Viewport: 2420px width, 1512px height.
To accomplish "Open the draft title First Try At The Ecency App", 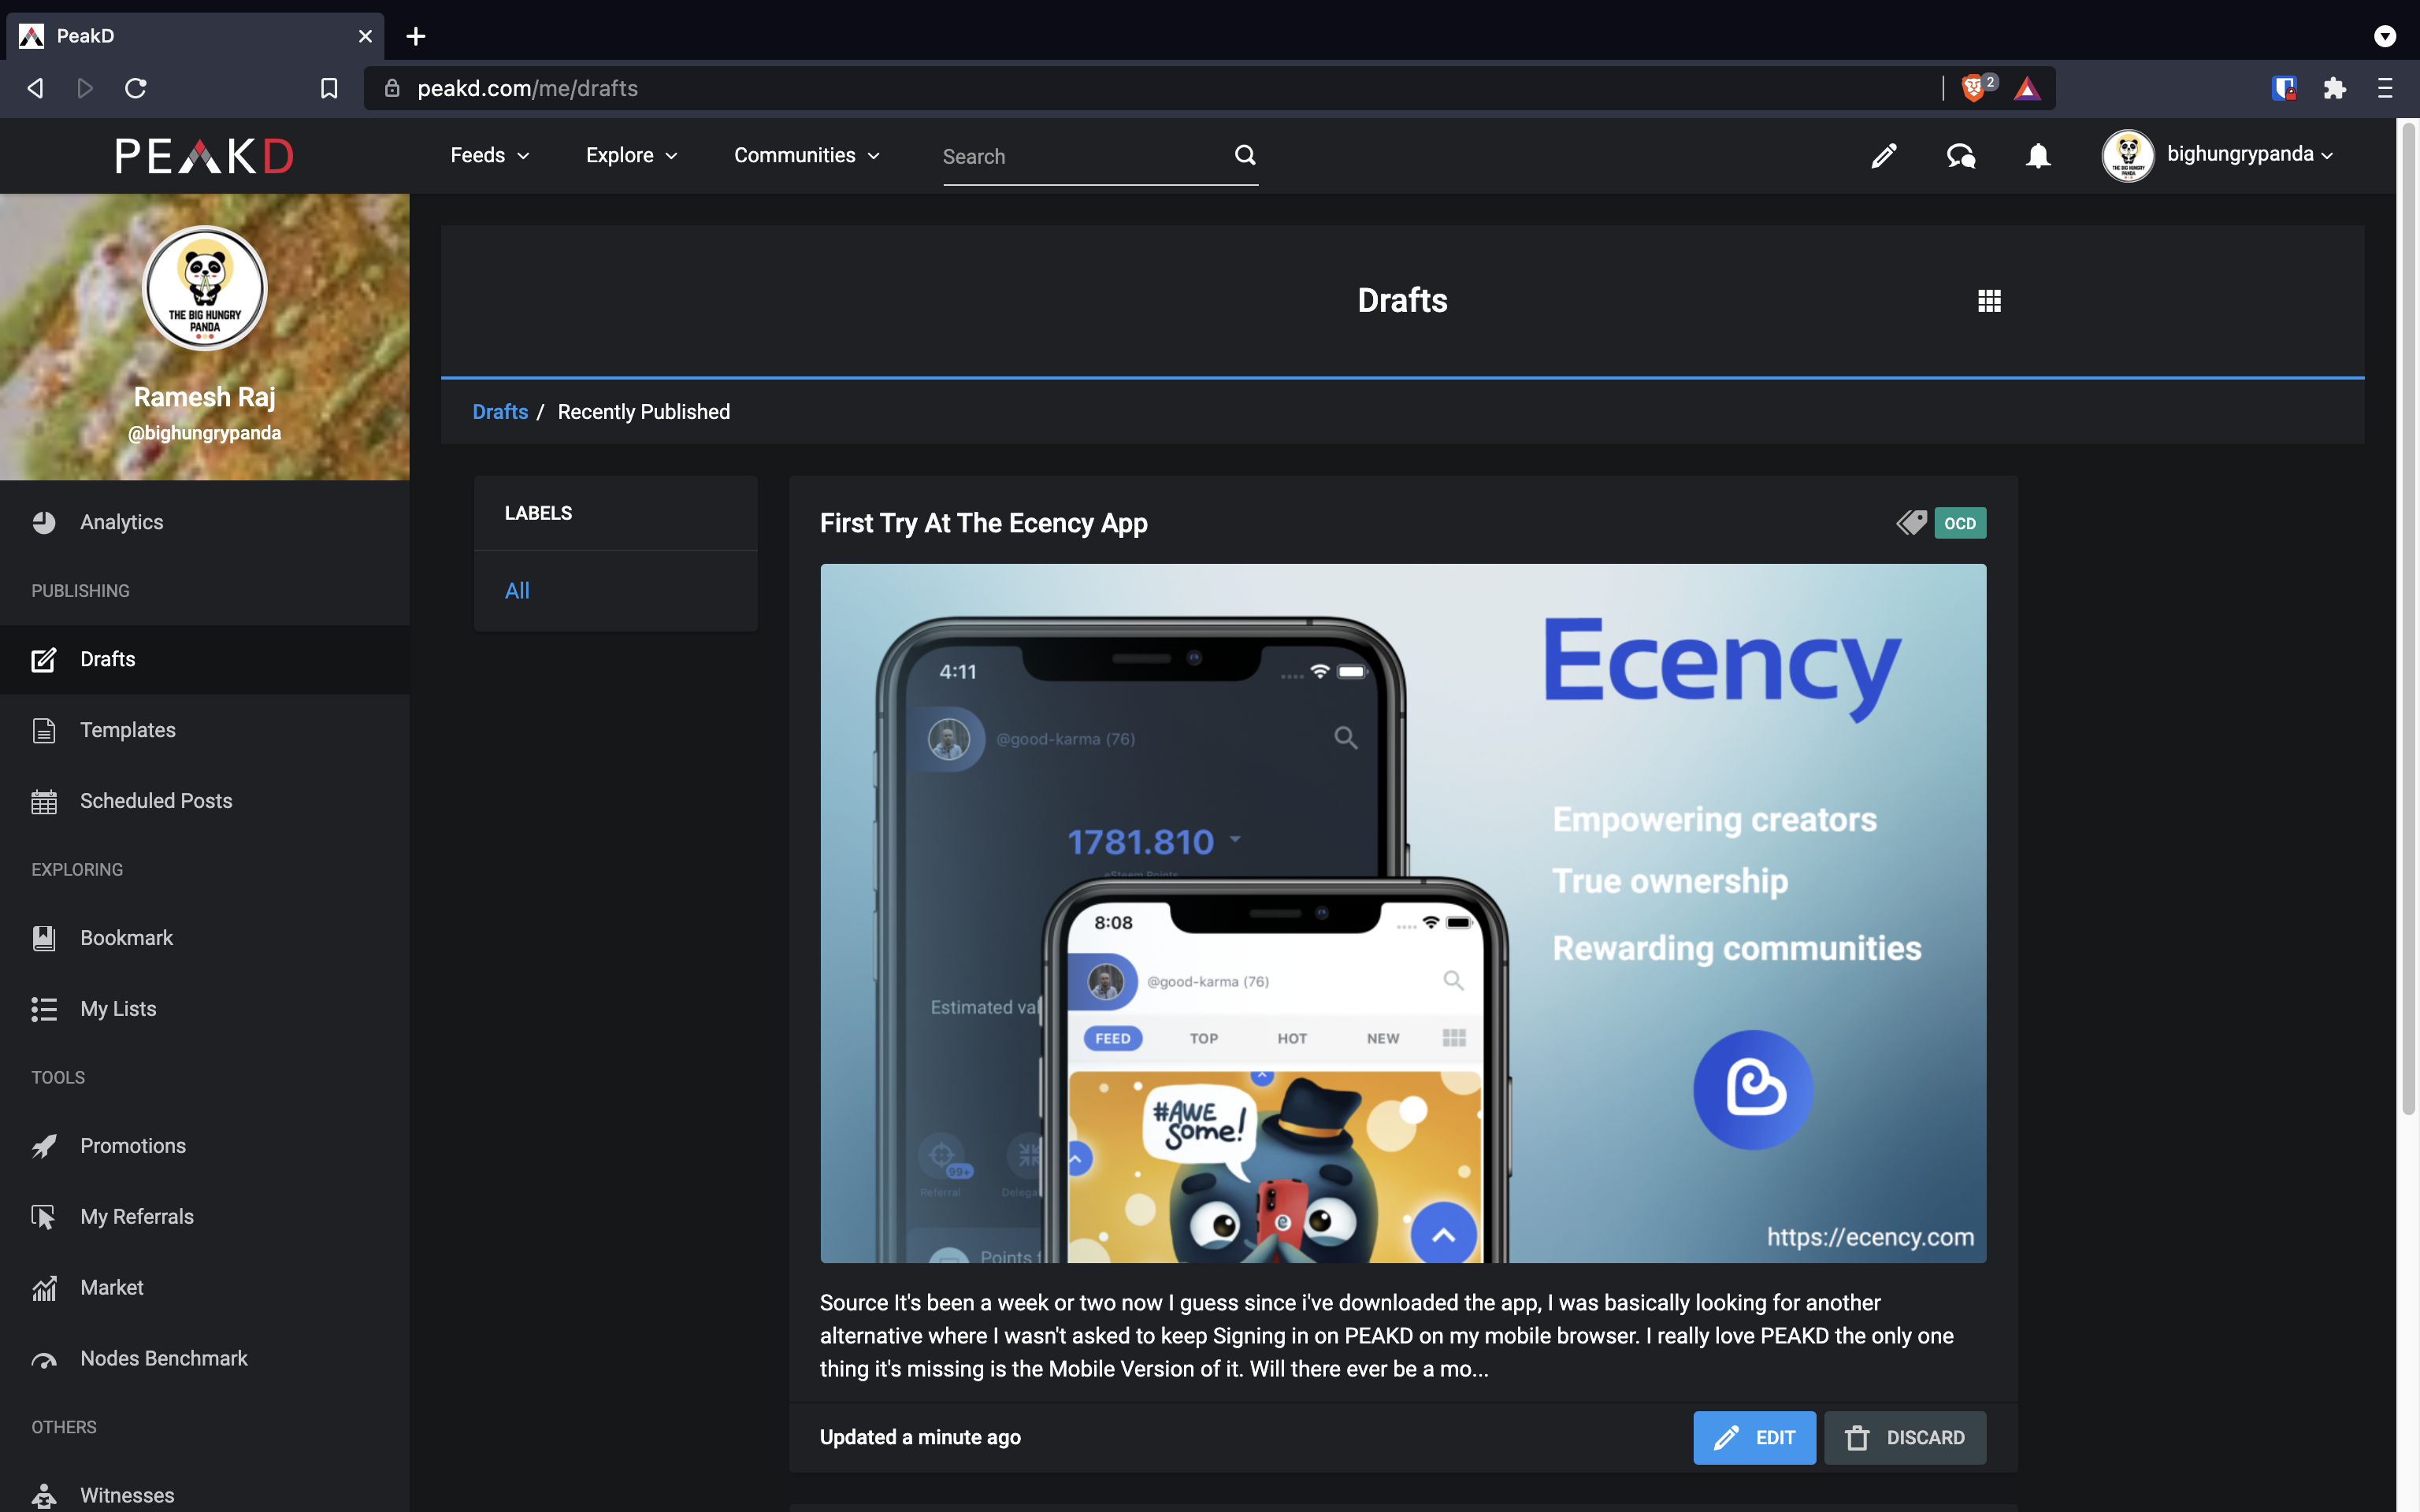I will [x=984, y=523].
